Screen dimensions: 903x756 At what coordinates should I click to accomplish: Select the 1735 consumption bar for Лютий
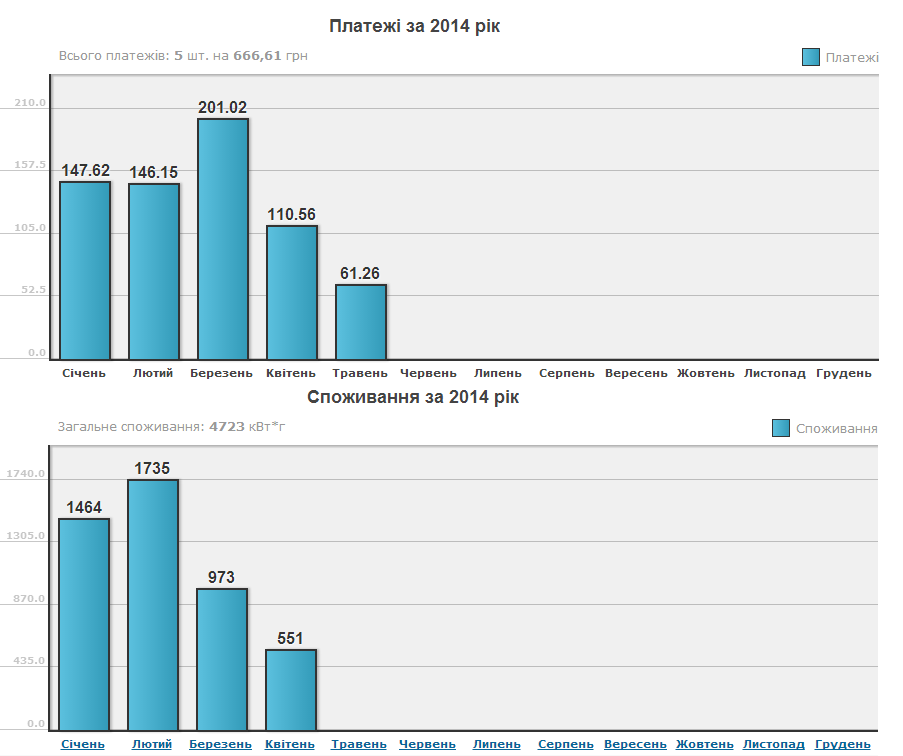click(x=153, y=605)
